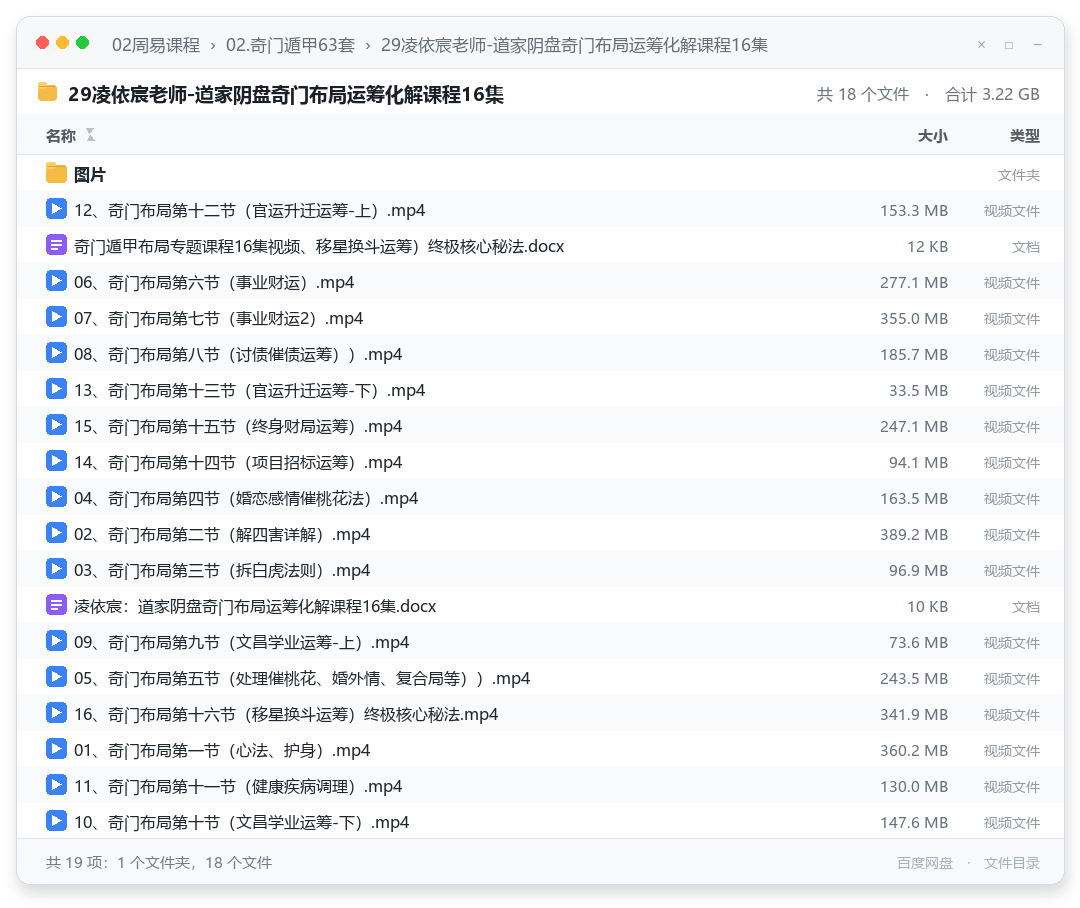The width and height of the screenshot is (1080, 908).
Task: Select file 07、奇门布局第七节（事业财运2）.mp4
Action: click(218, 319)
